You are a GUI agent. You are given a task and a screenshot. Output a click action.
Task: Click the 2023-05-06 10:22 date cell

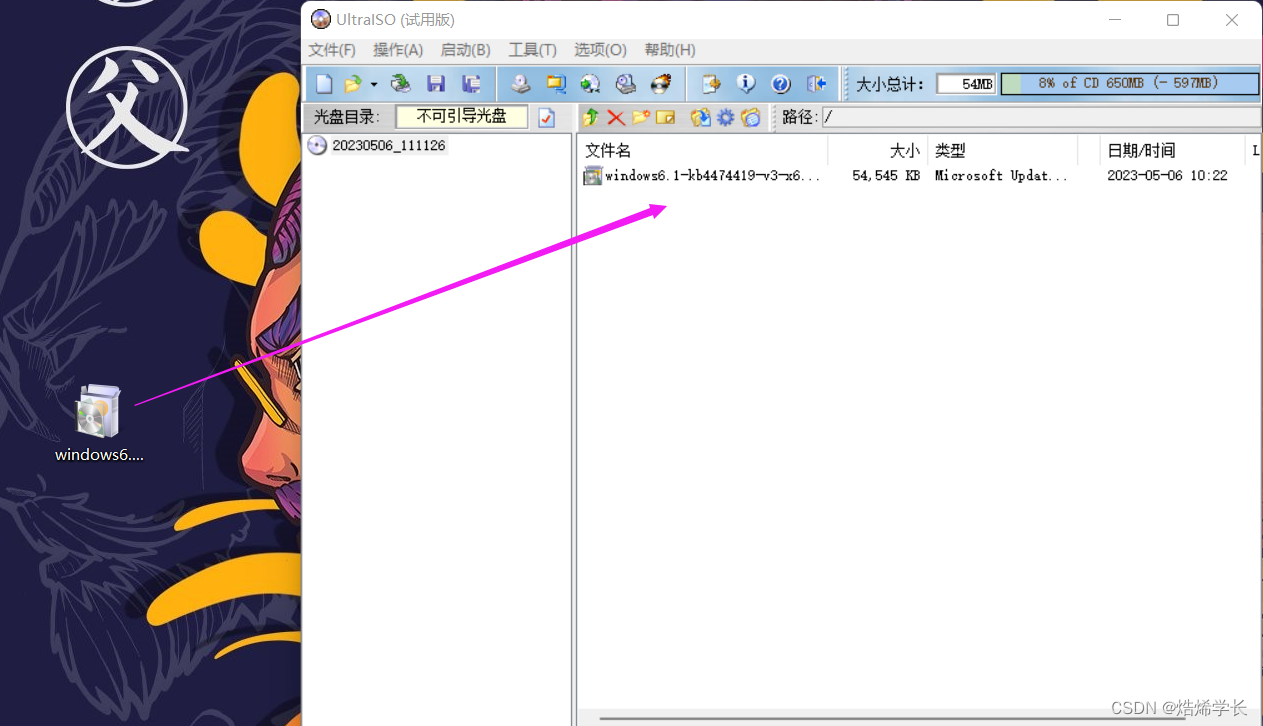click(x=1167, y=176)
